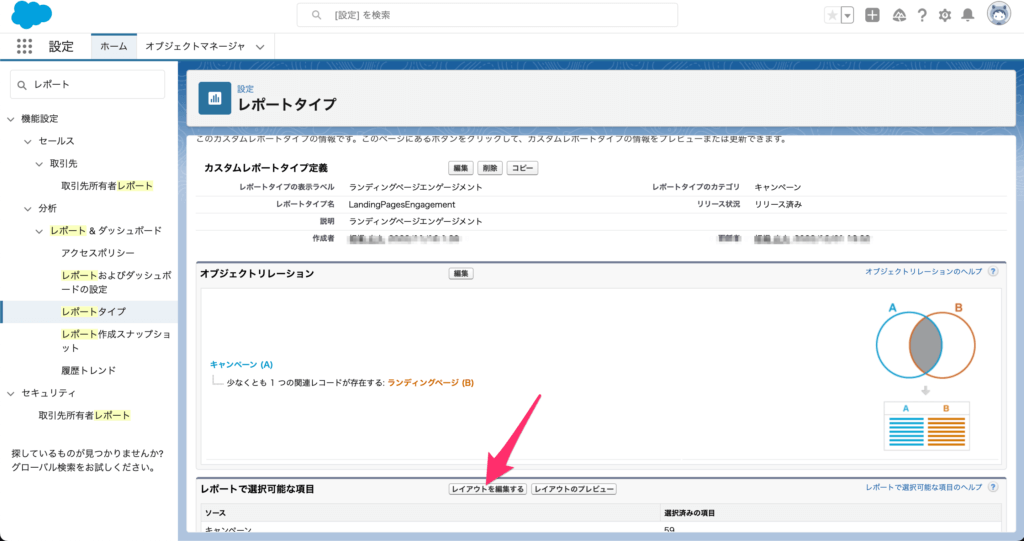
Task: Click the レイアウトのプレビュー button
Action: [574, 489]
